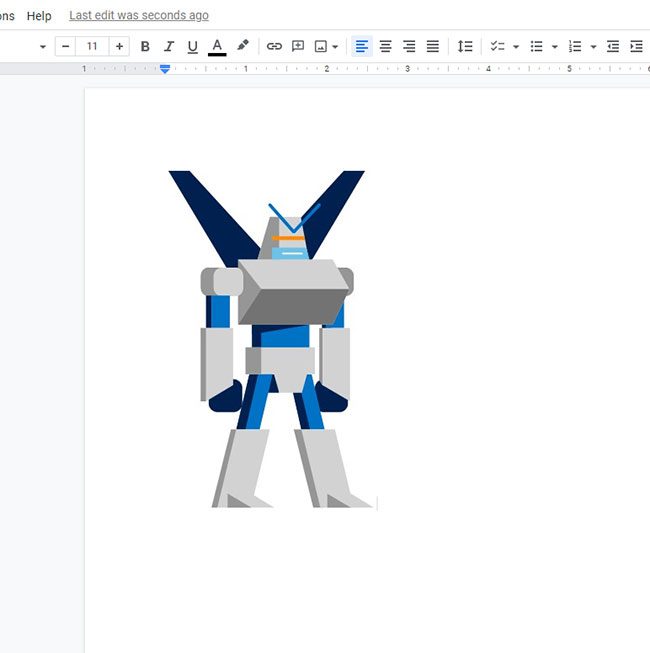Viewport: 650px width, 653px height.
Task: Toggle italic text style
Action: click(x=169, y=47)
